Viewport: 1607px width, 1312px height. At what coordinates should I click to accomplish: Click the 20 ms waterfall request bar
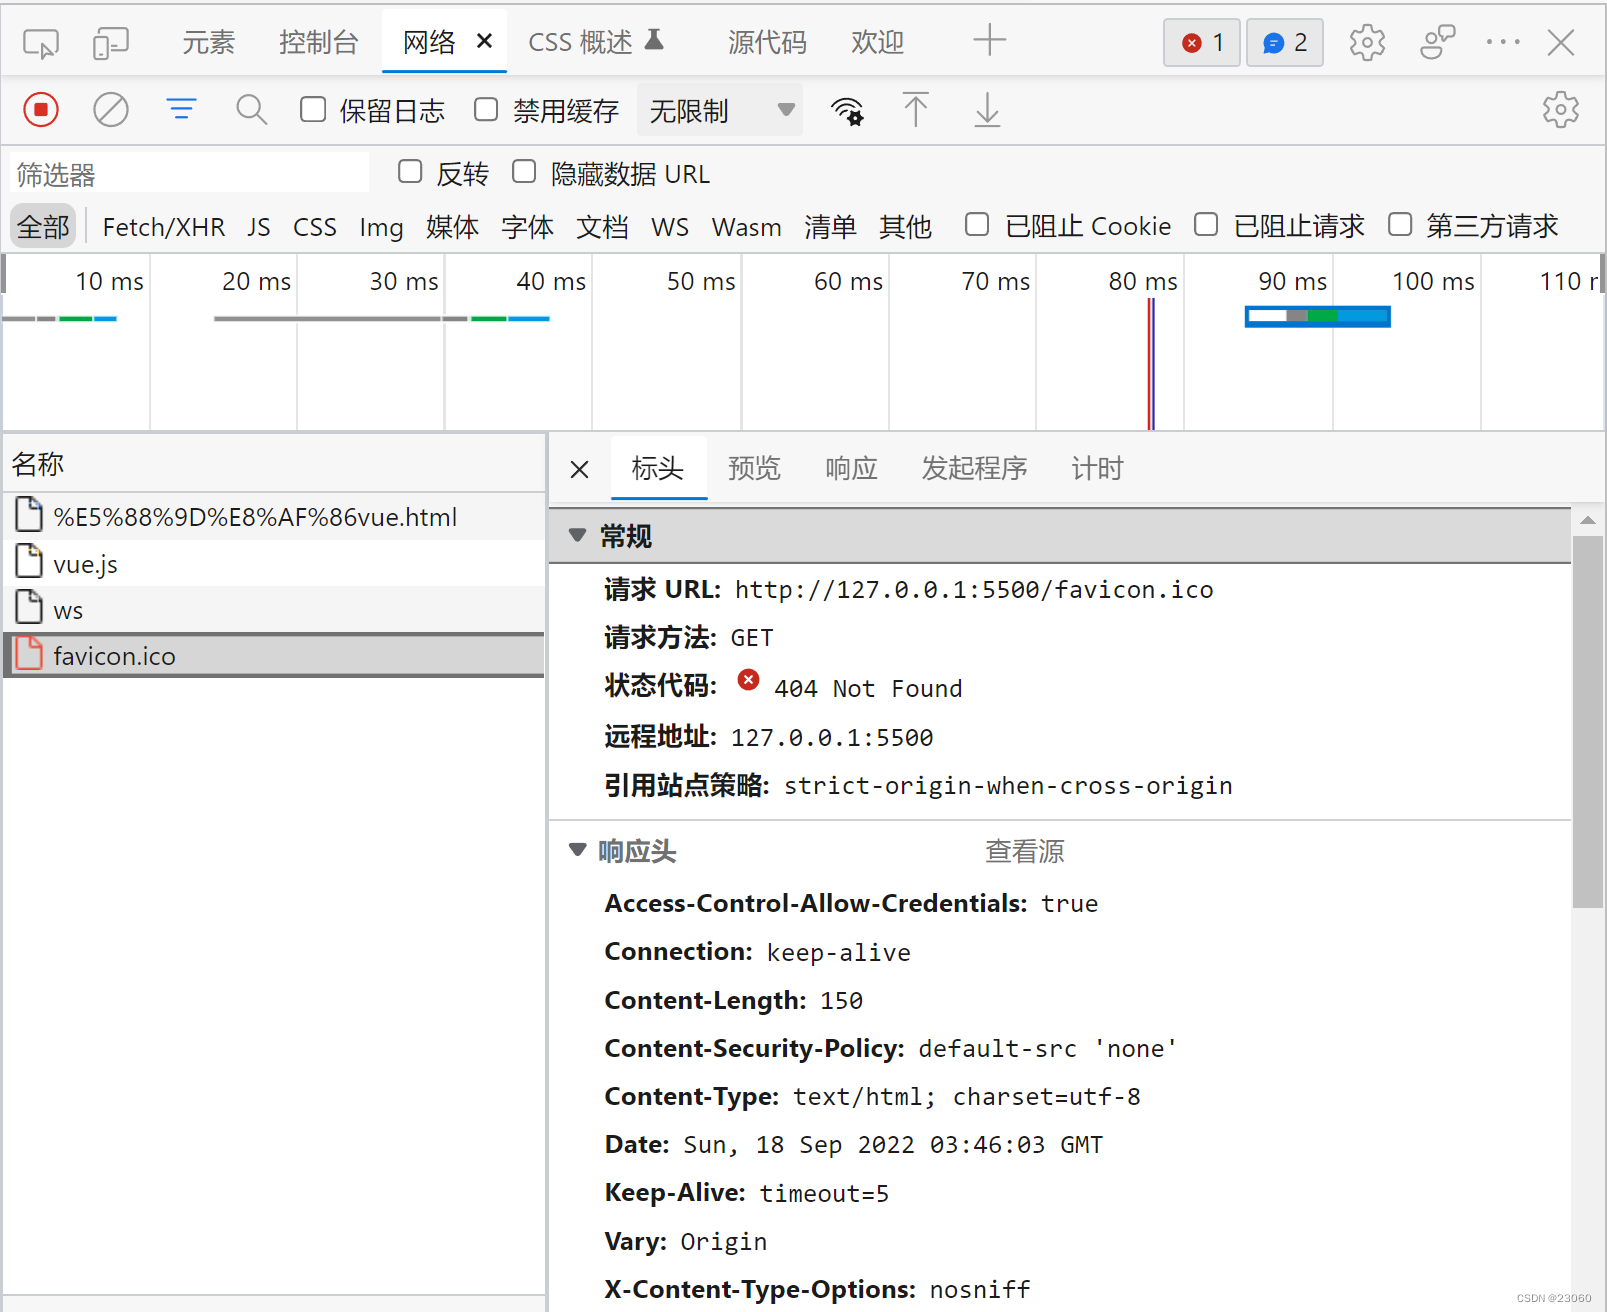(x=381, y=318)
